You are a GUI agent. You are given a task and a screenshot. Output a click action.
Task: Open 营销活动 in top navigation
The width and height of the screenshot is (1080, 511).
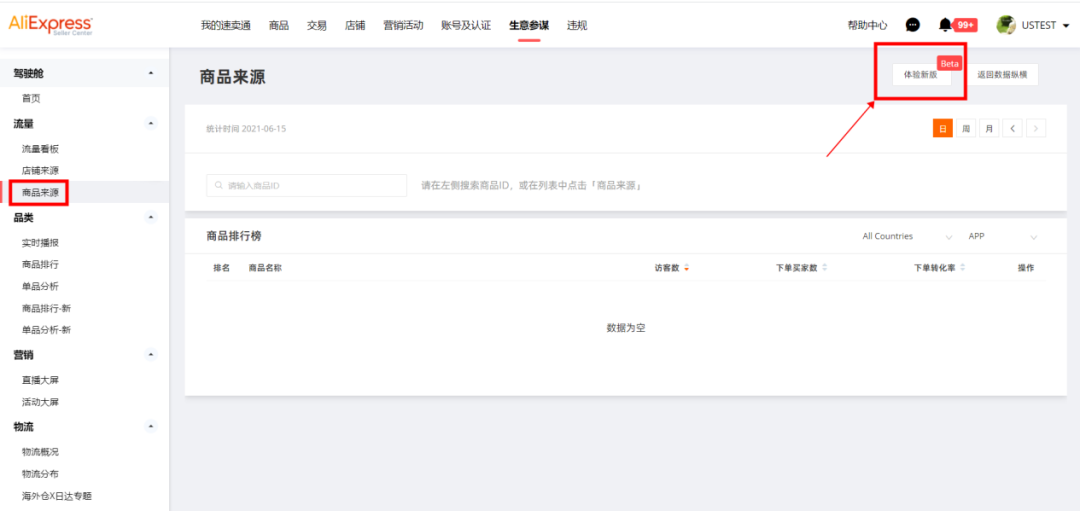point(403,25)
